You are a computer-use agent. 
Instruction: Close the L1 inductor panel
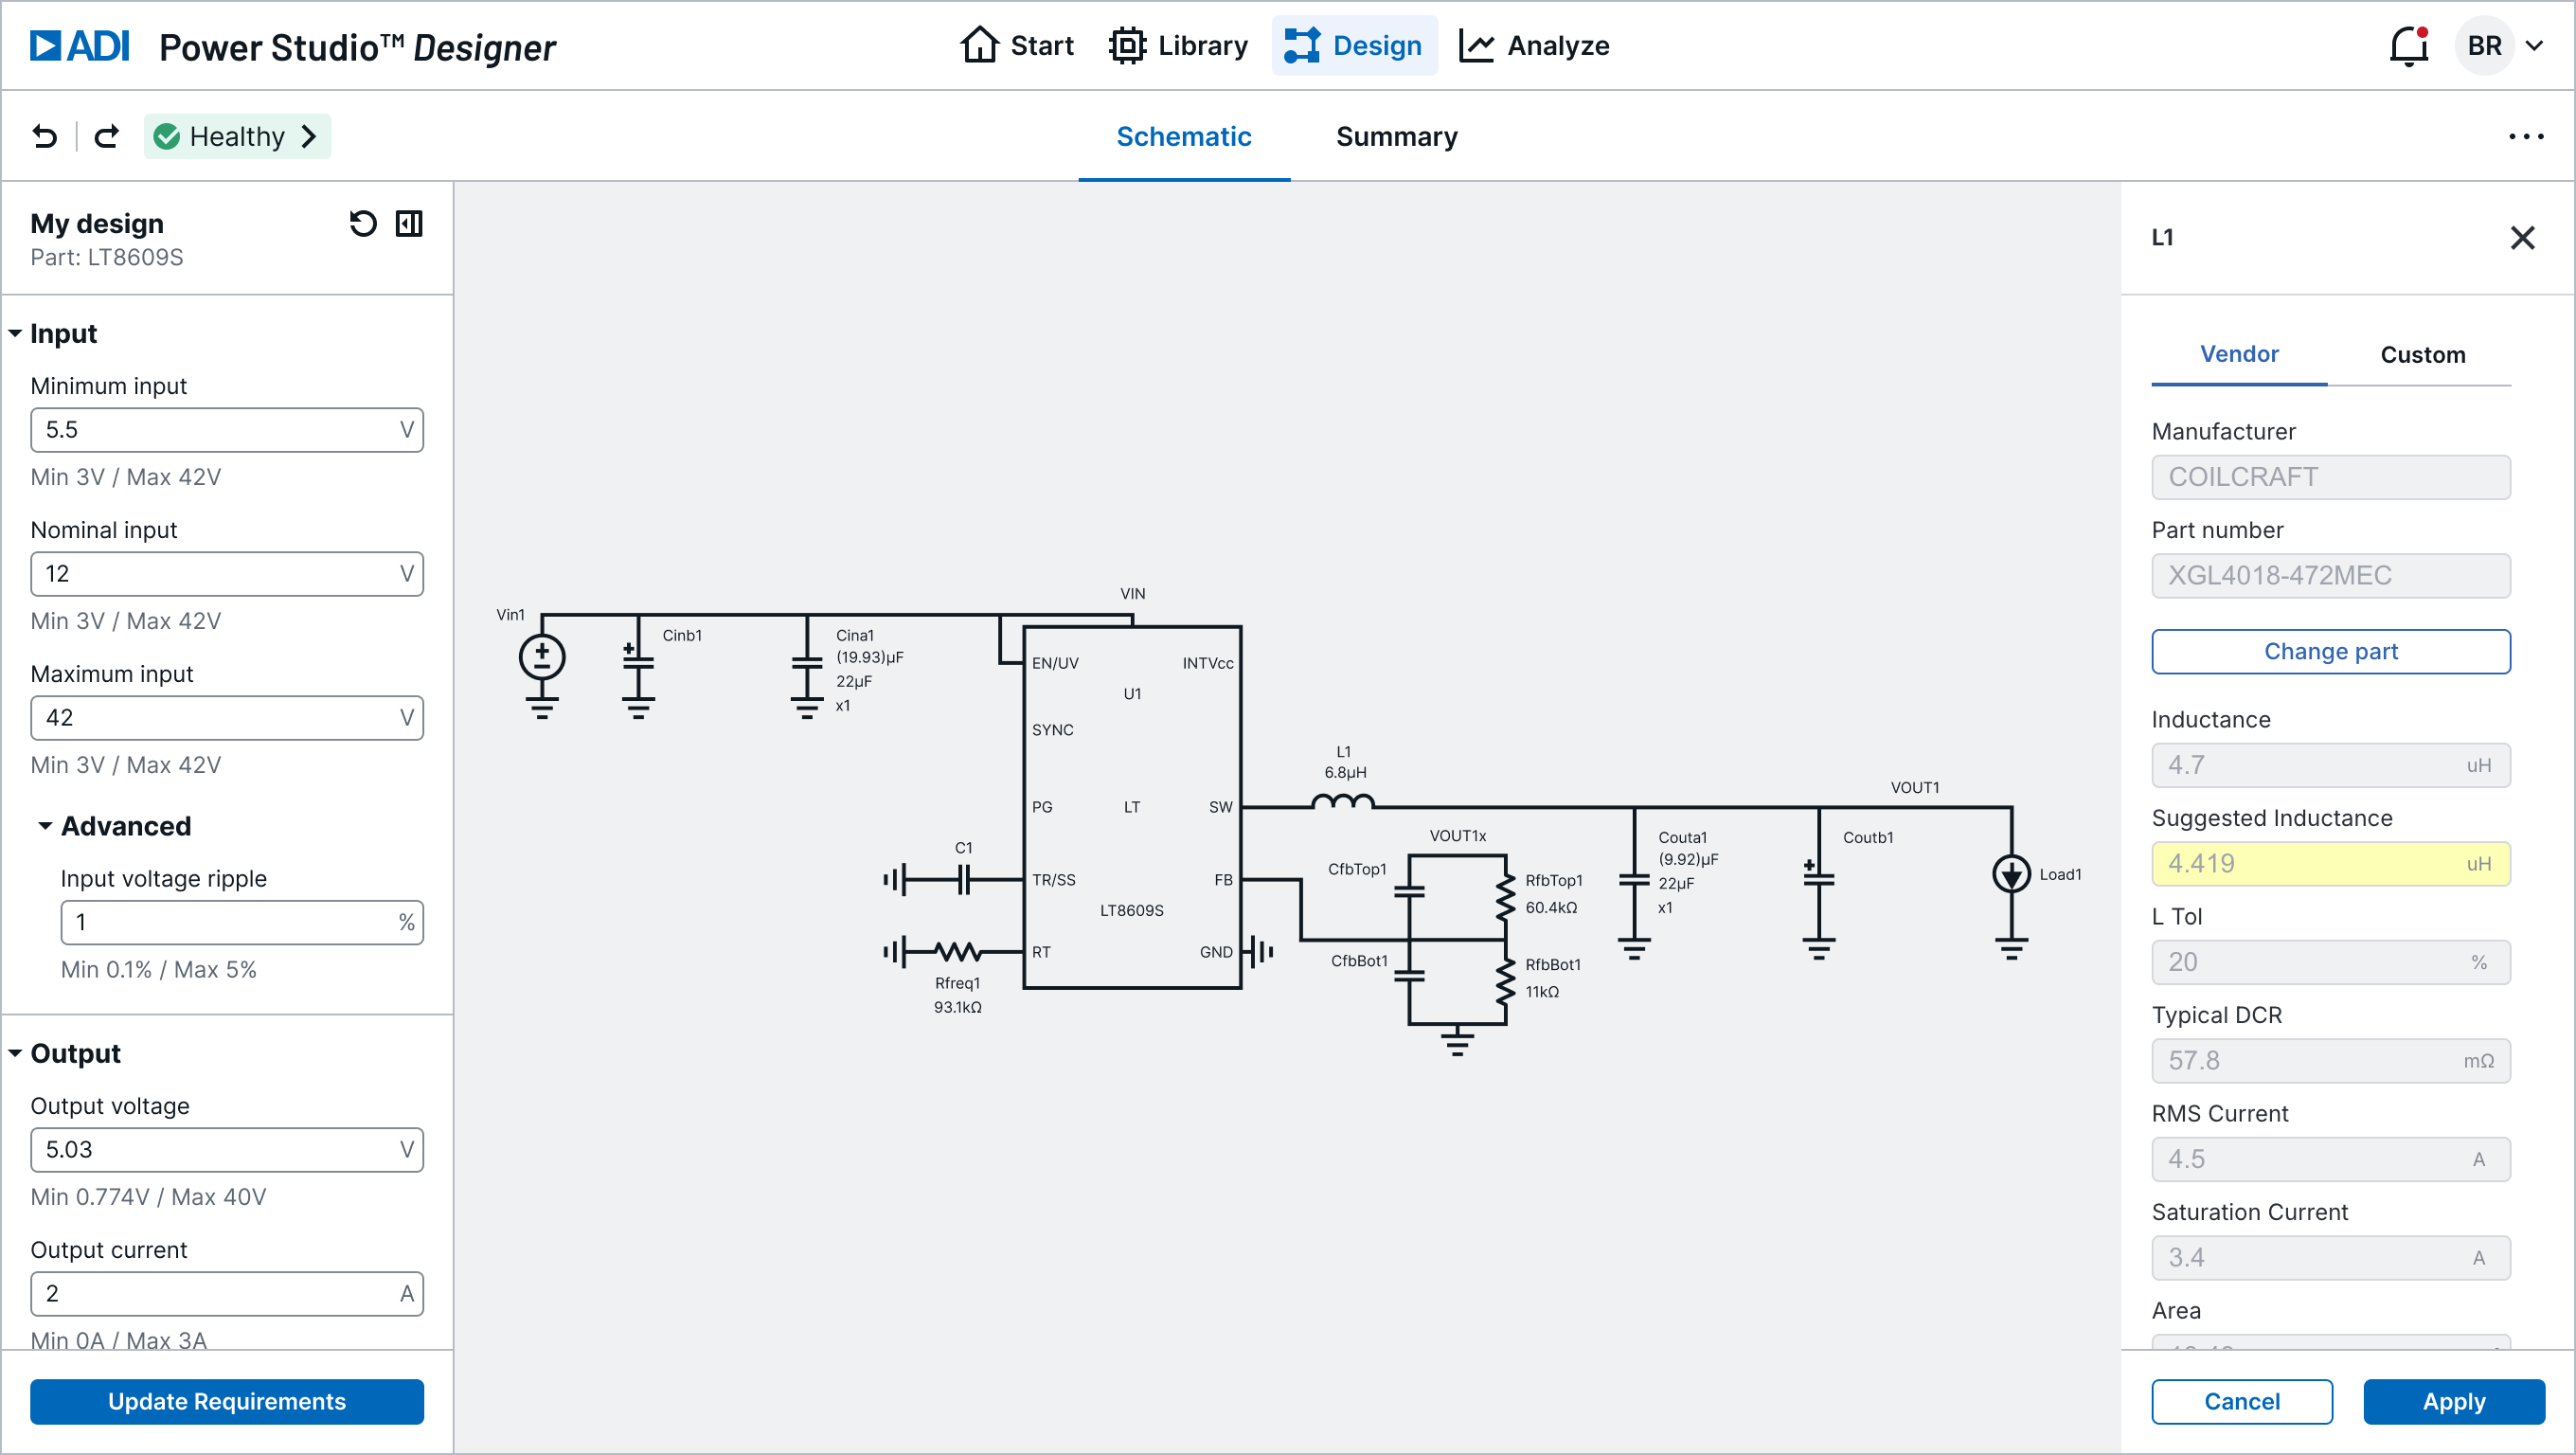click(x=2524, y=237)
